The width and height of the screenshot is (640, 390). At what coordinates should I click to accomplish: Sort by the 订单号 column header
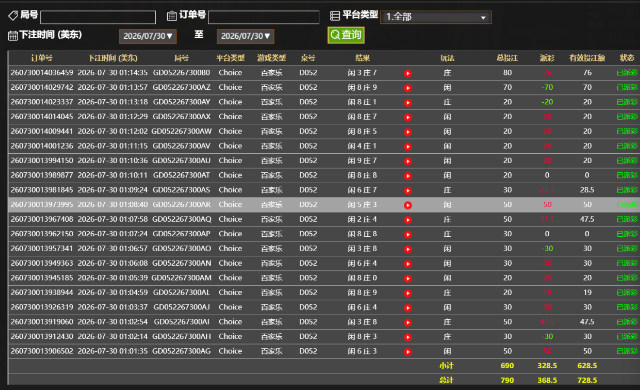click(x=42, y=58)
